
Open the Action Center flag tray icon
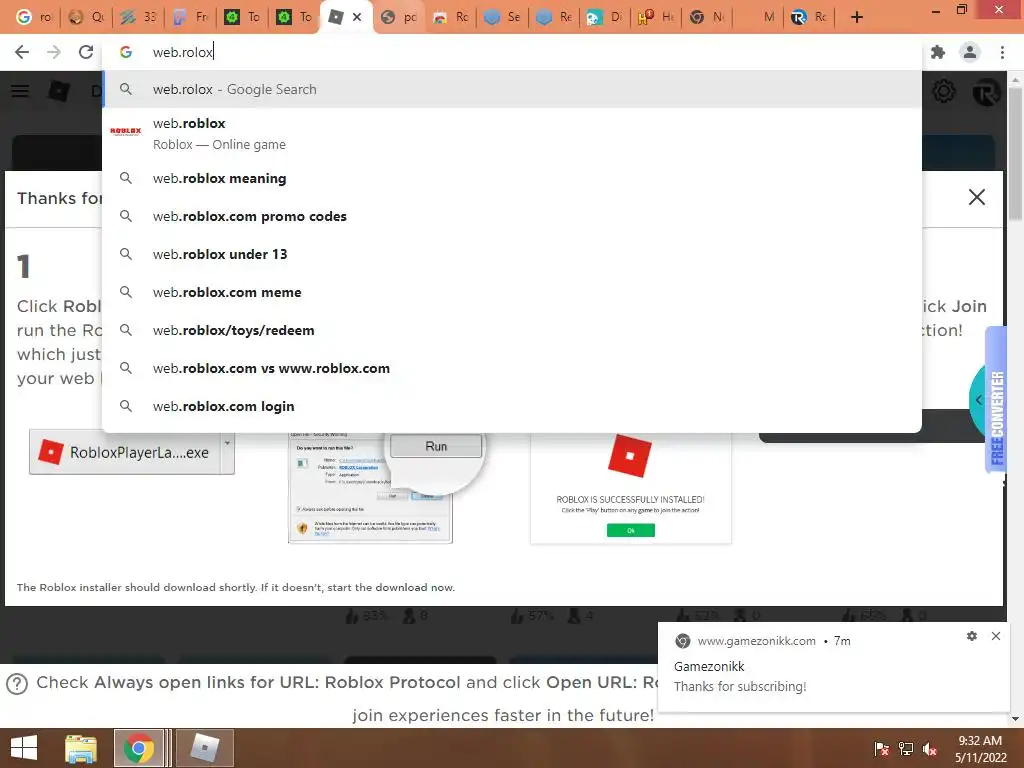(881, 749)
